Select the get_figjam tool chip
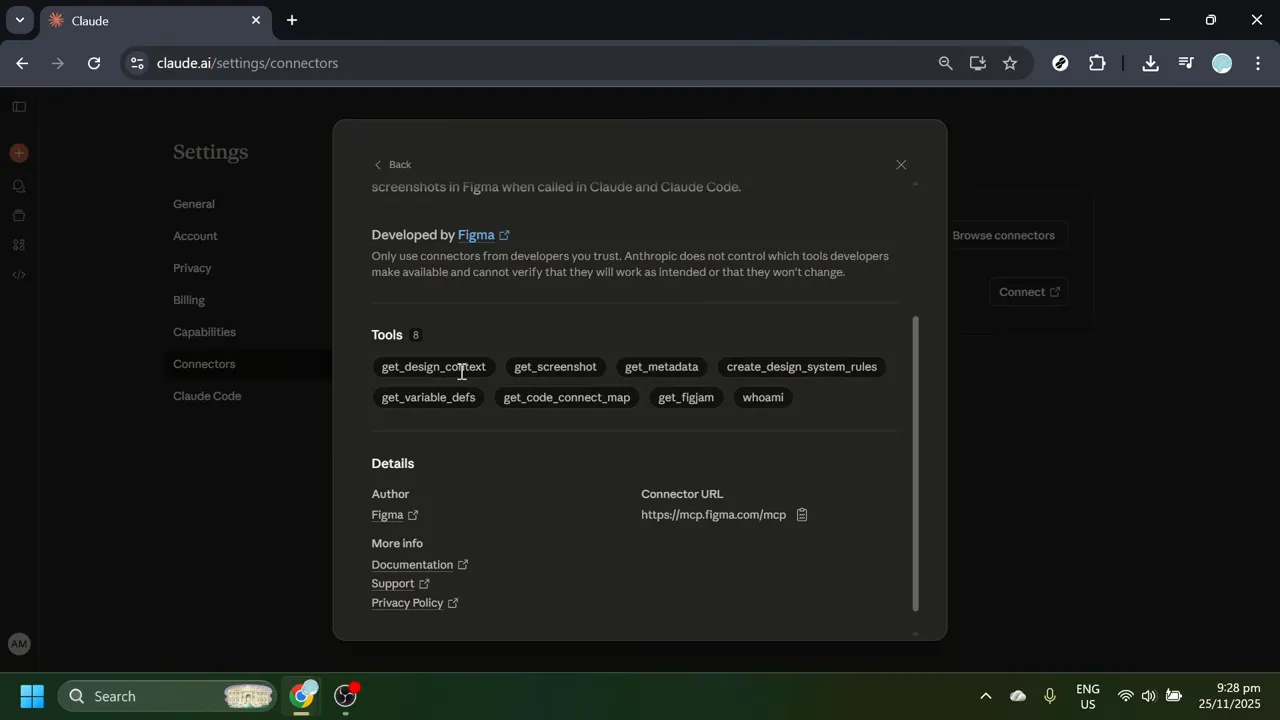This screenshot has height=720, width=1280. 686,398
